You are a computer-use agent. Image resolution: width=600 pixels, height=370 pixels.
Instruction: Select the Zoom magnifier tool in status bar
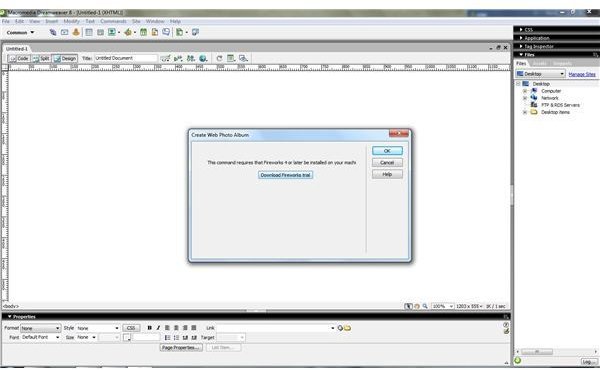425,306
